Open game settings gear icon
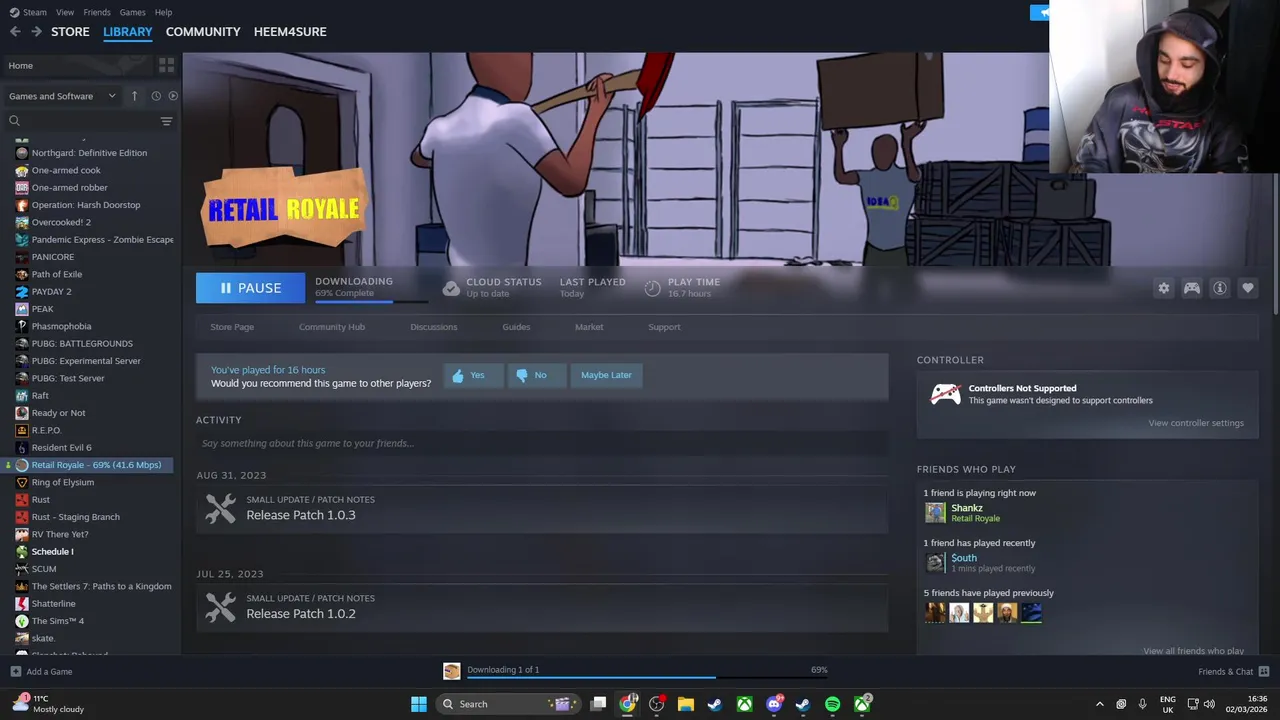The height and width of the screenshot is (720, 1280). 1163,288
